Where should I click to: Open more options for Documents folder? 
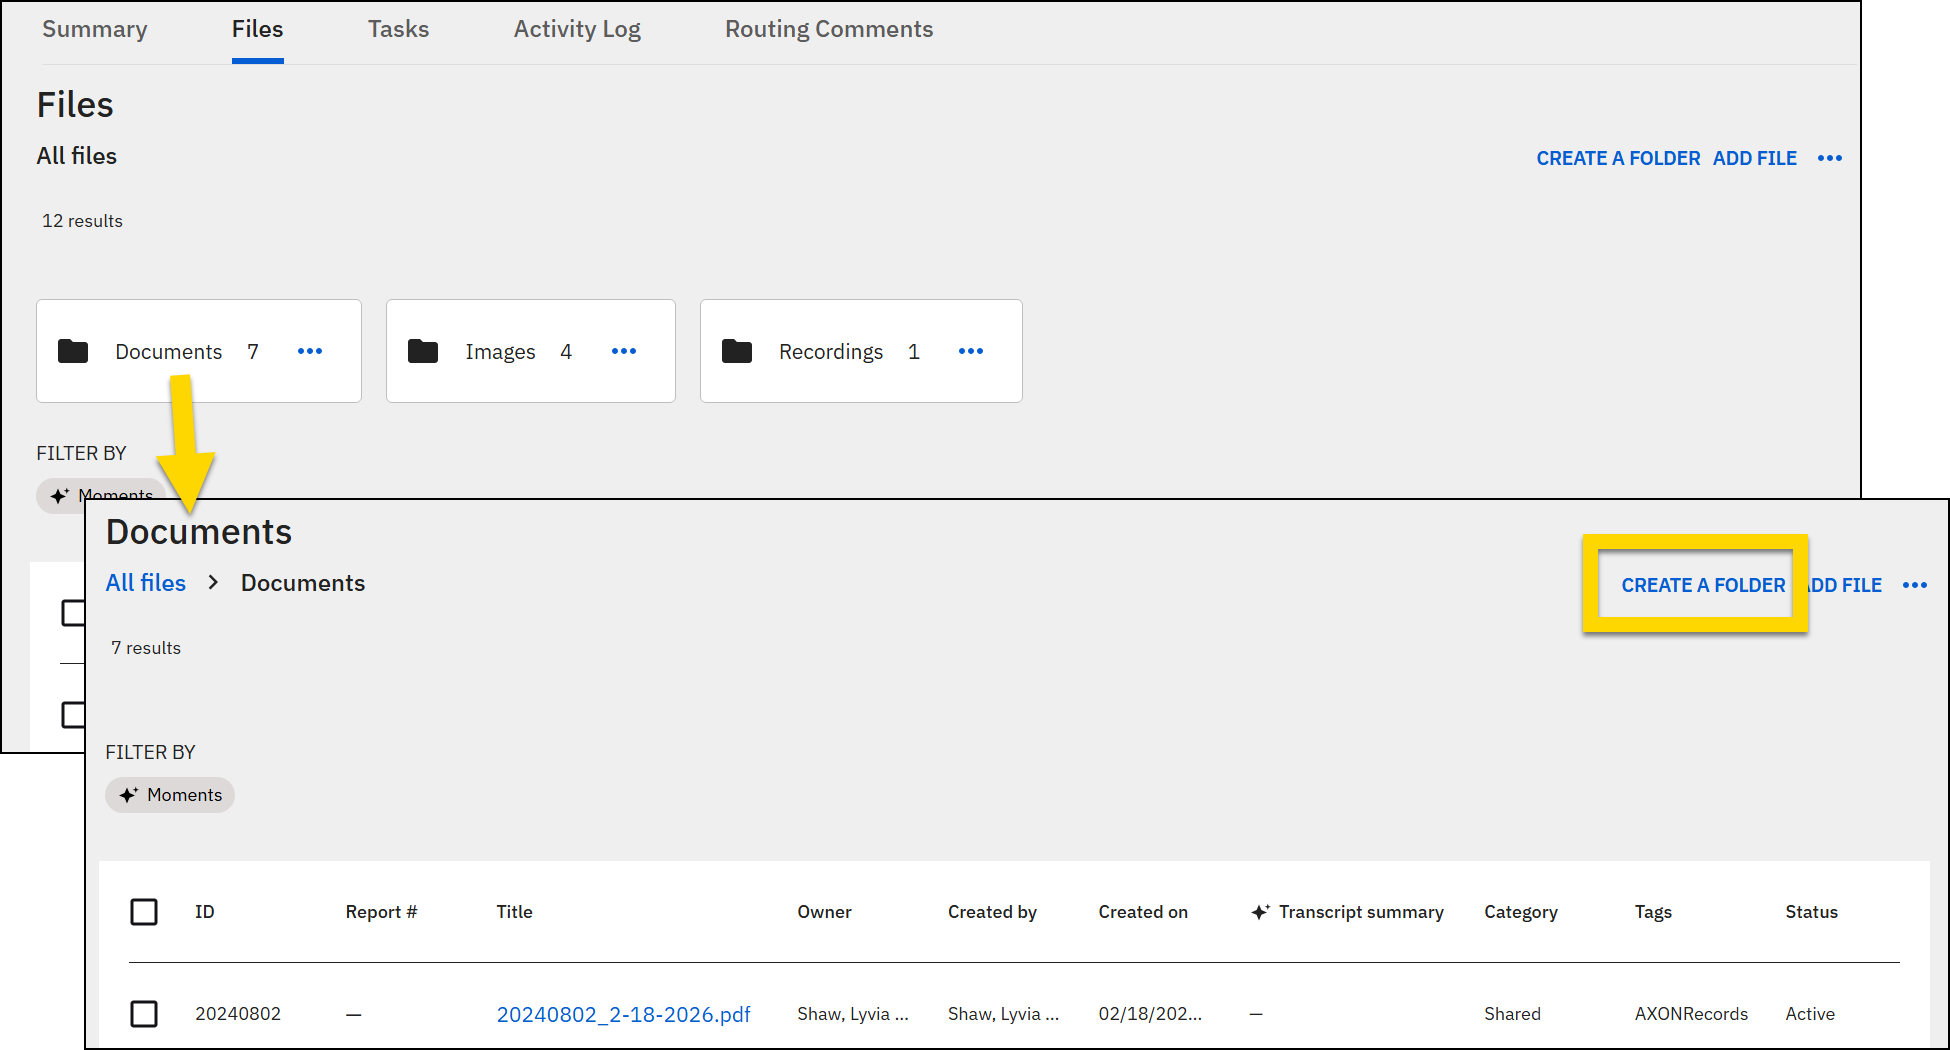(310, 351)
